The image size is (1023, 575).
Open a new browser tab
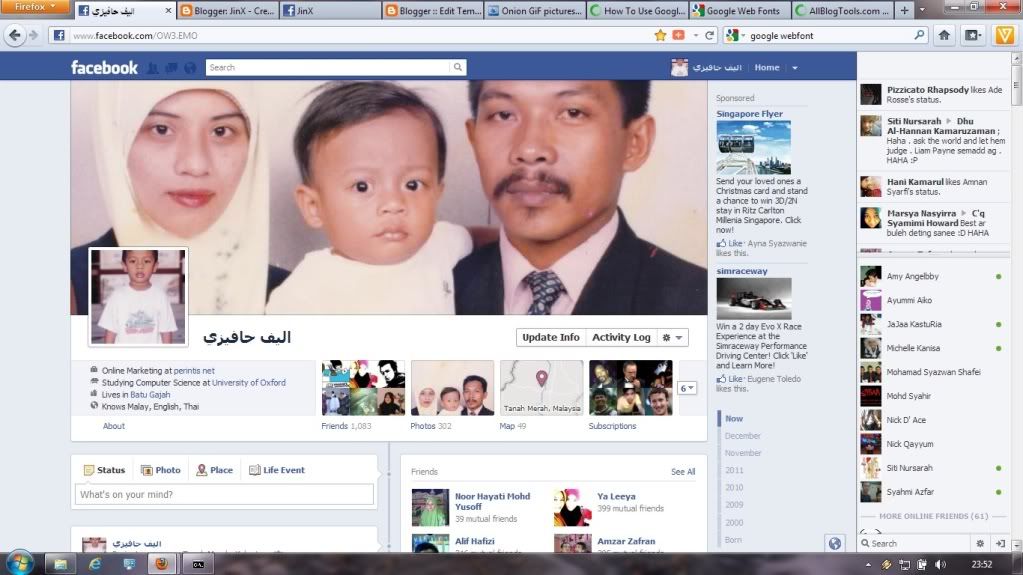tap(904, 10)
